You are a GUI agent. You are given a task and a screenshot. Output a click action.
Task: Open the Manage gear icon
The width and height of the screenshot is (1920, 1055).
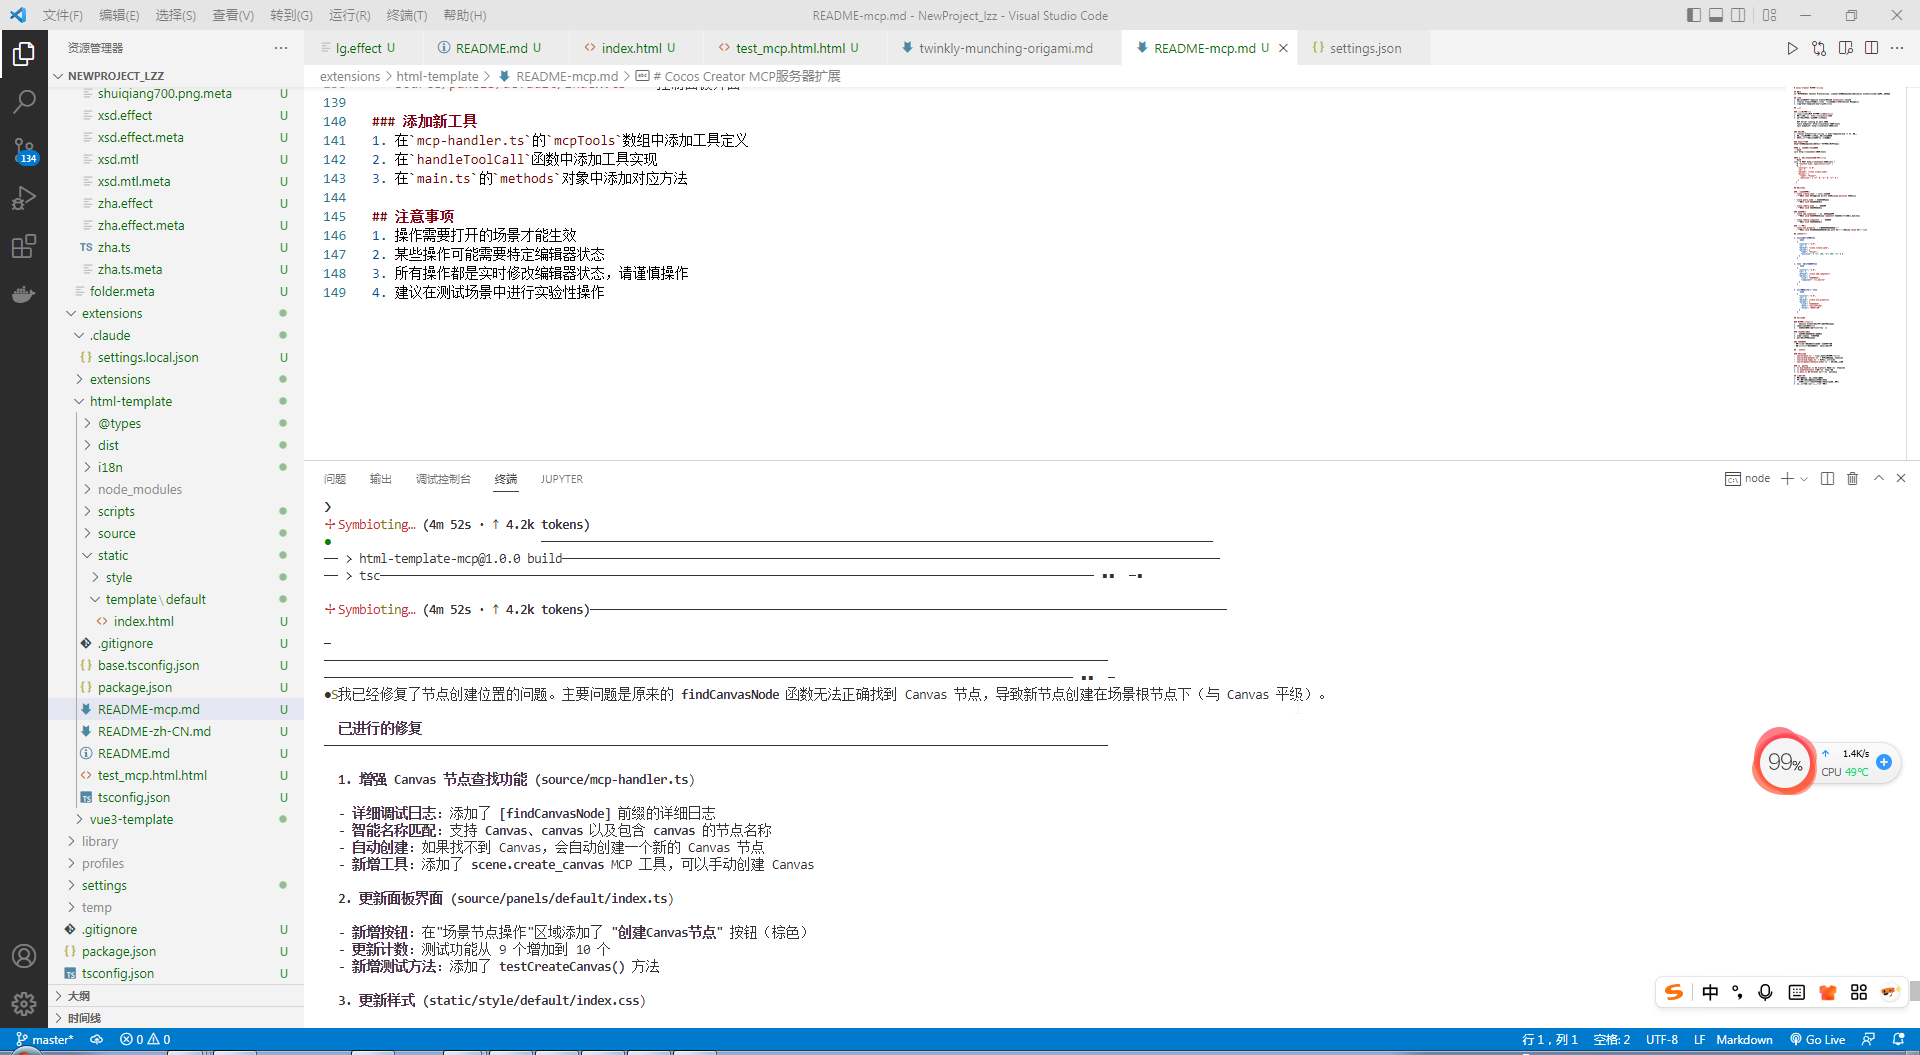point(24,1004)
